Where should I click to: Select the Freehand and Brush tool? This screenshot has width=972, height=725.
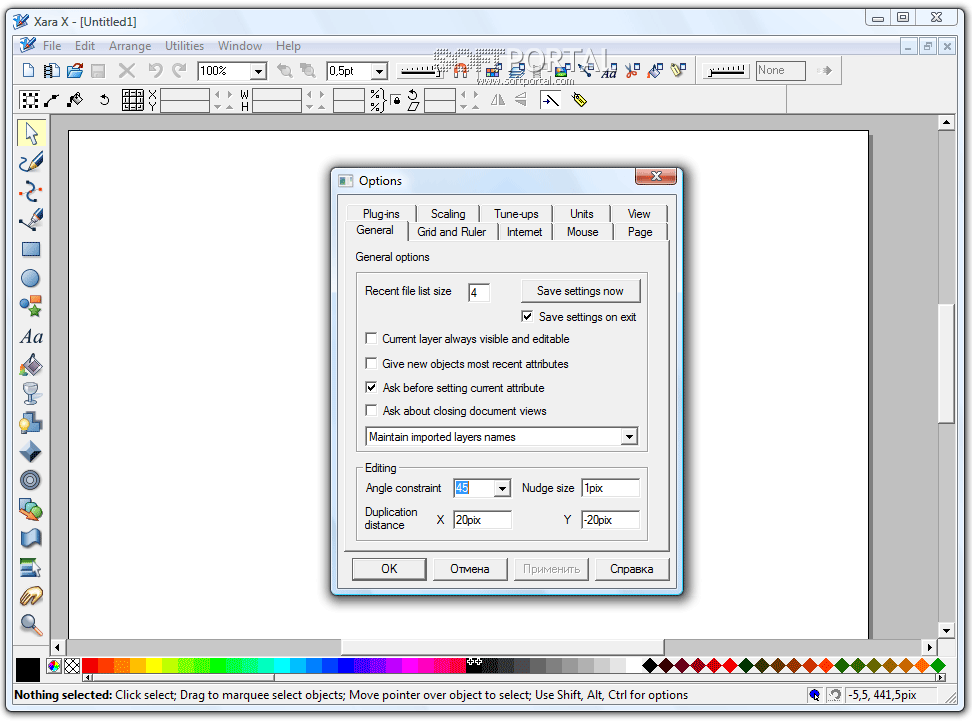pyautogui.click(x=30, y=162)
